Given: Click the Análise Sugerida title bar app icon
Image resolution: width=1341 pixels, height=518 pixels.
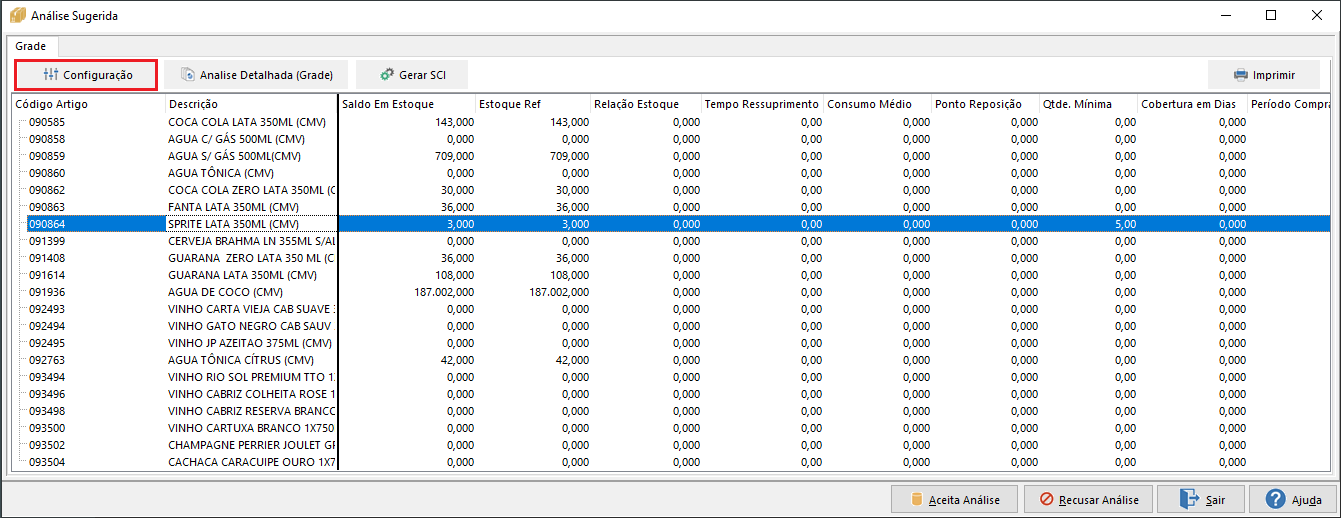Looking at the screenshot, I should [x=17, y=15].
